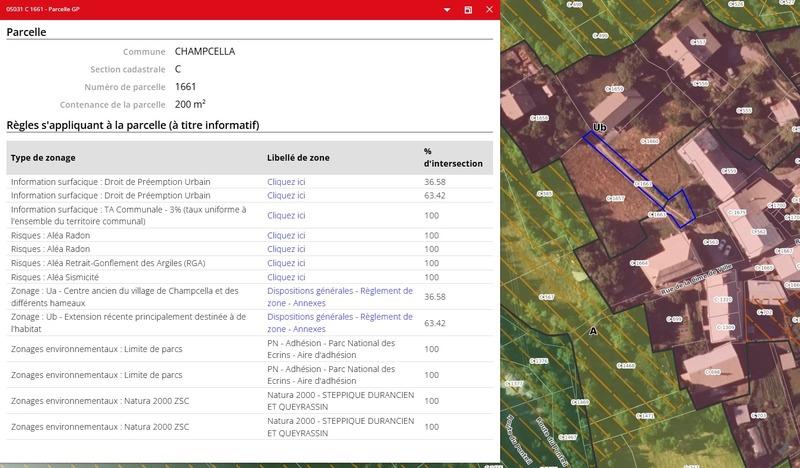Open 'Cliquez ici' for TA Communale 3%
The image size is (800, 468).
tap(286, 215)
